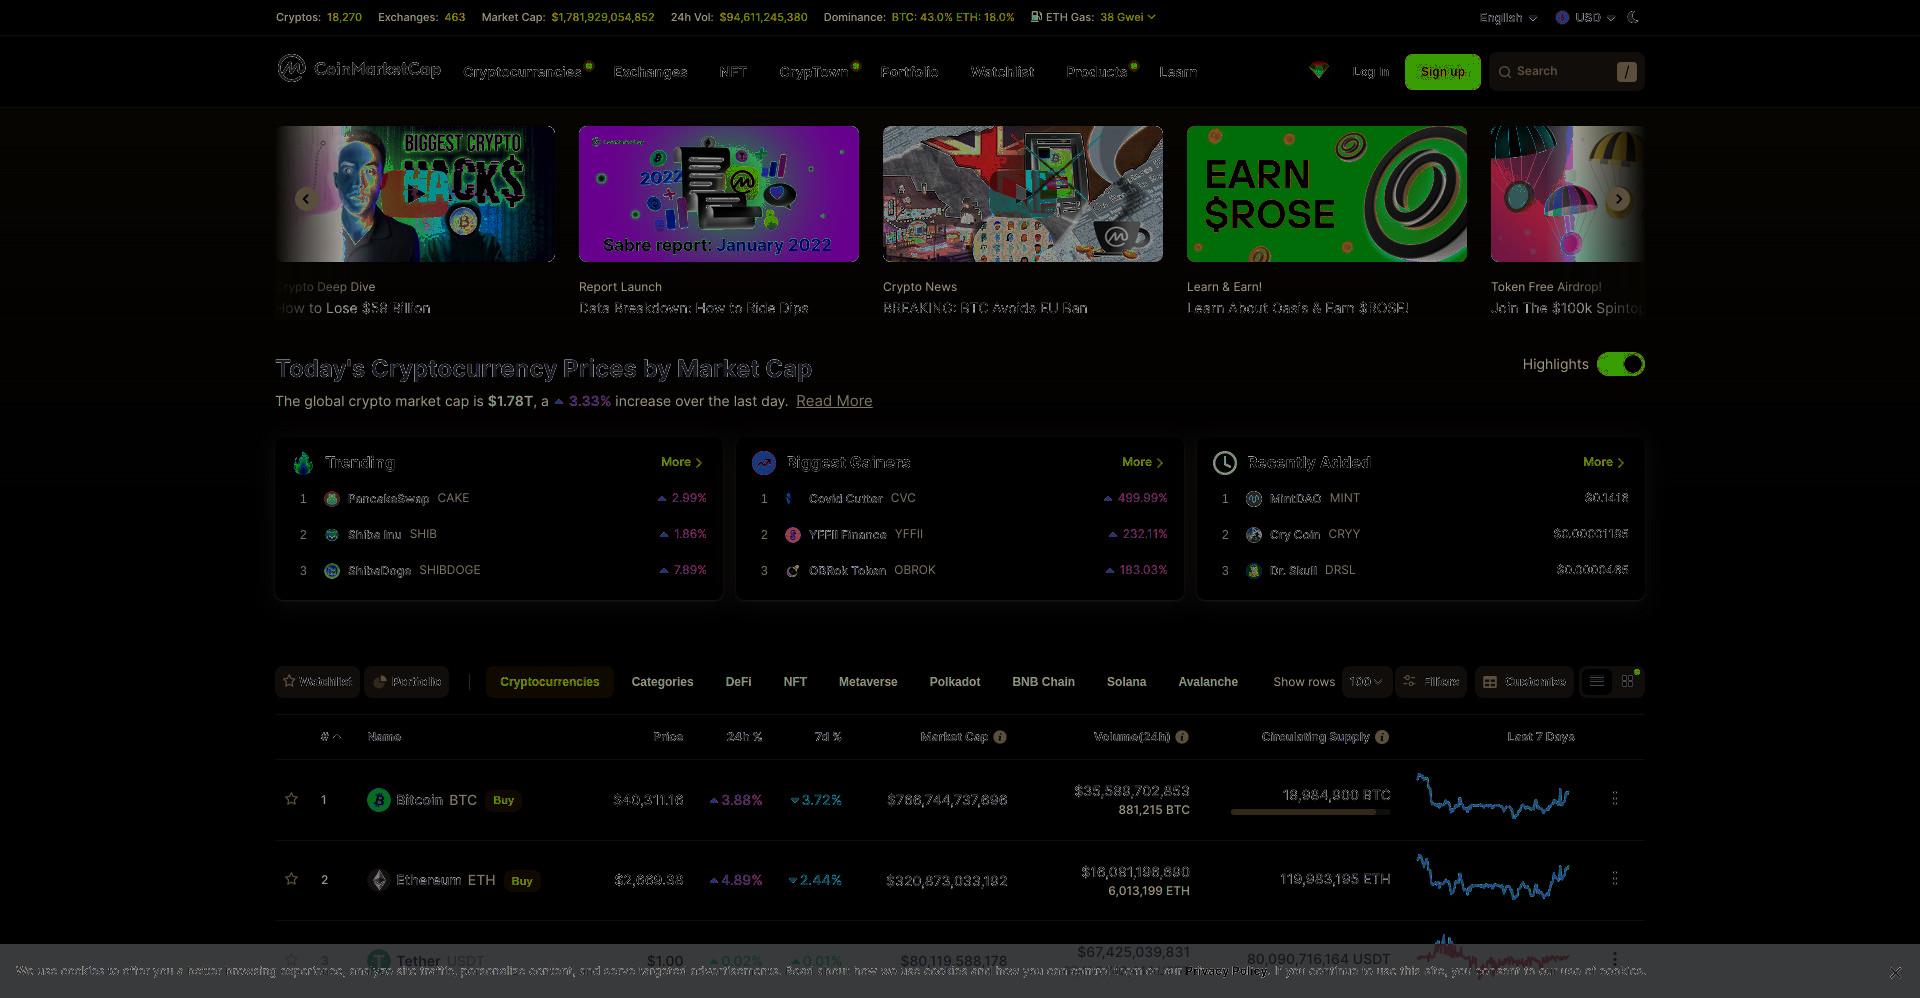Click Bitcoin last 7 days sparkline
Viewport: 1920px width, 998px height.
pyautogui.click(x=1493, y=796)
